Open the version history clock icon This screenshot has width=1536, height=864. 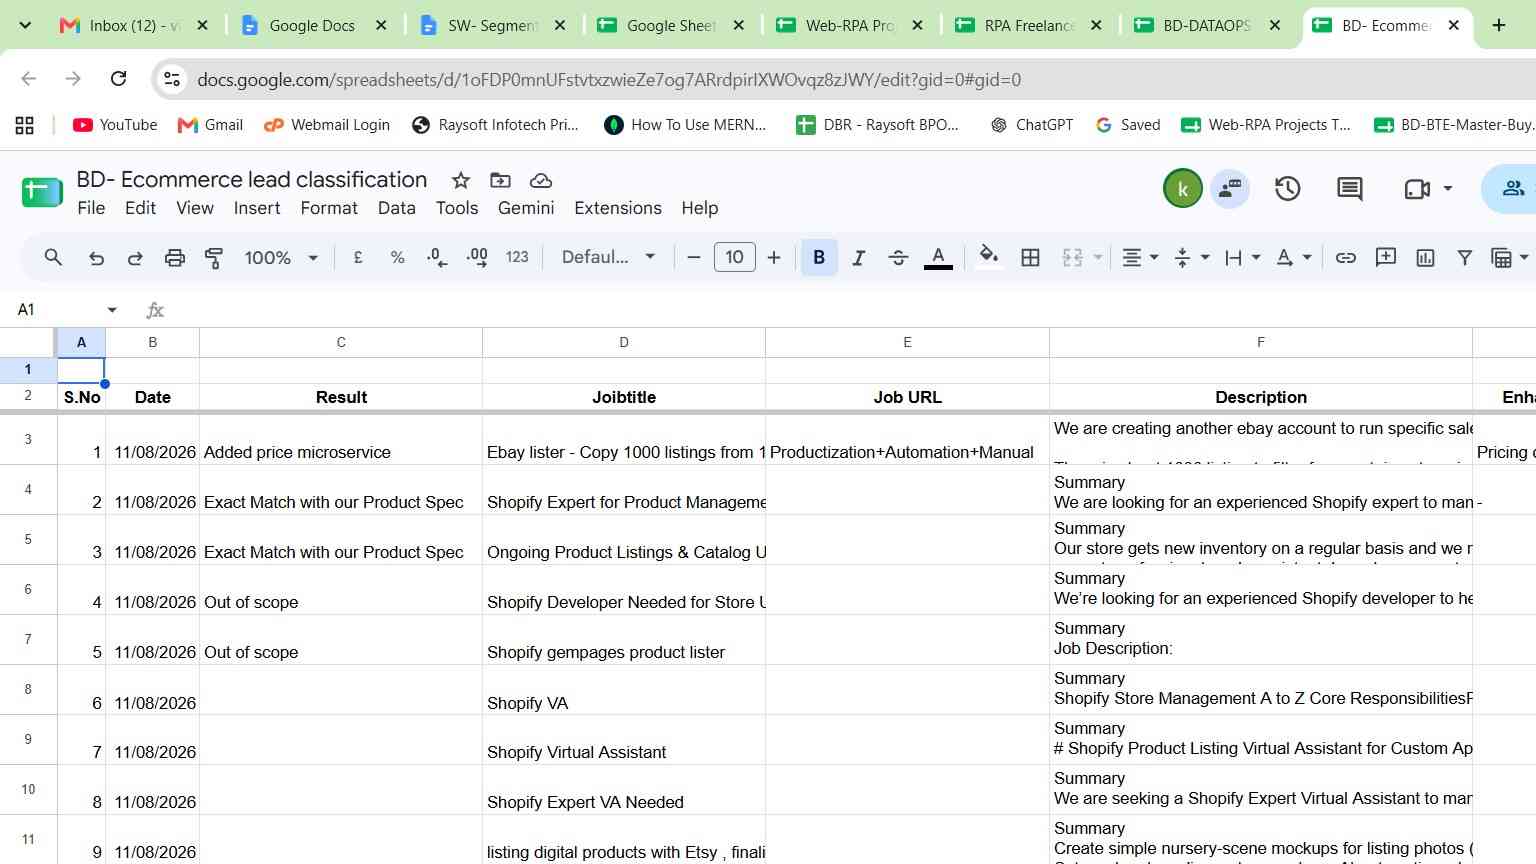point(1287,188)
